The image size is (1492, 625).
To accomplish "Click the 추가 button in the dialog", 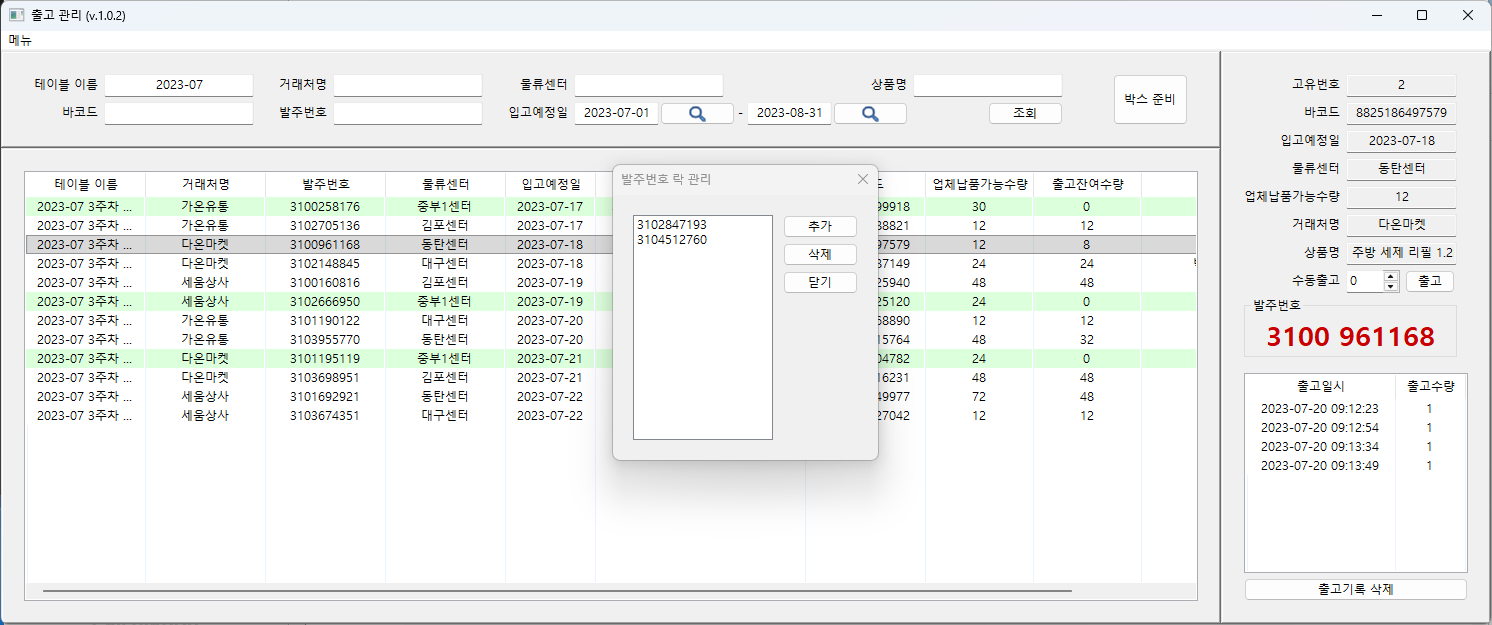I will point(820,226).
